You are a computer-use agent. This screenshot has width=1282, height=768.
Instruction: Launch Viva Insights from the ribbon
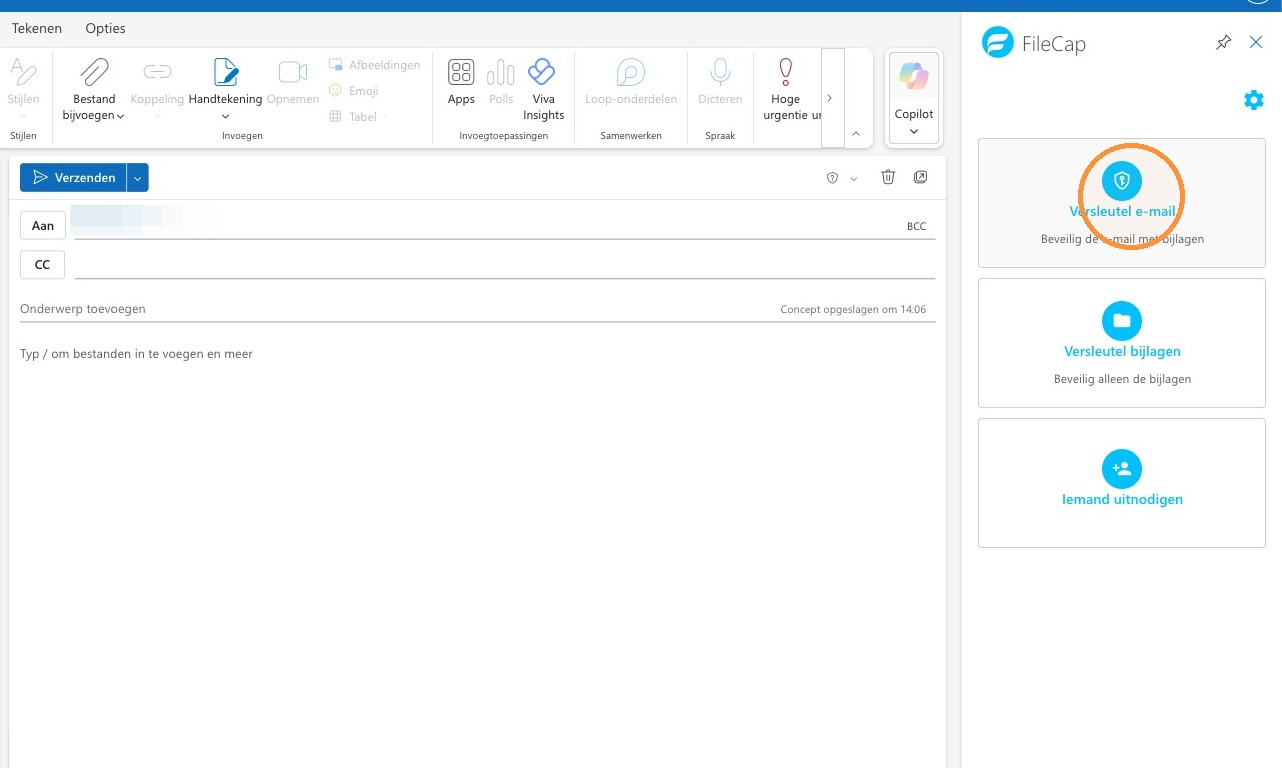pyautogui.click(x=543, y=89)
